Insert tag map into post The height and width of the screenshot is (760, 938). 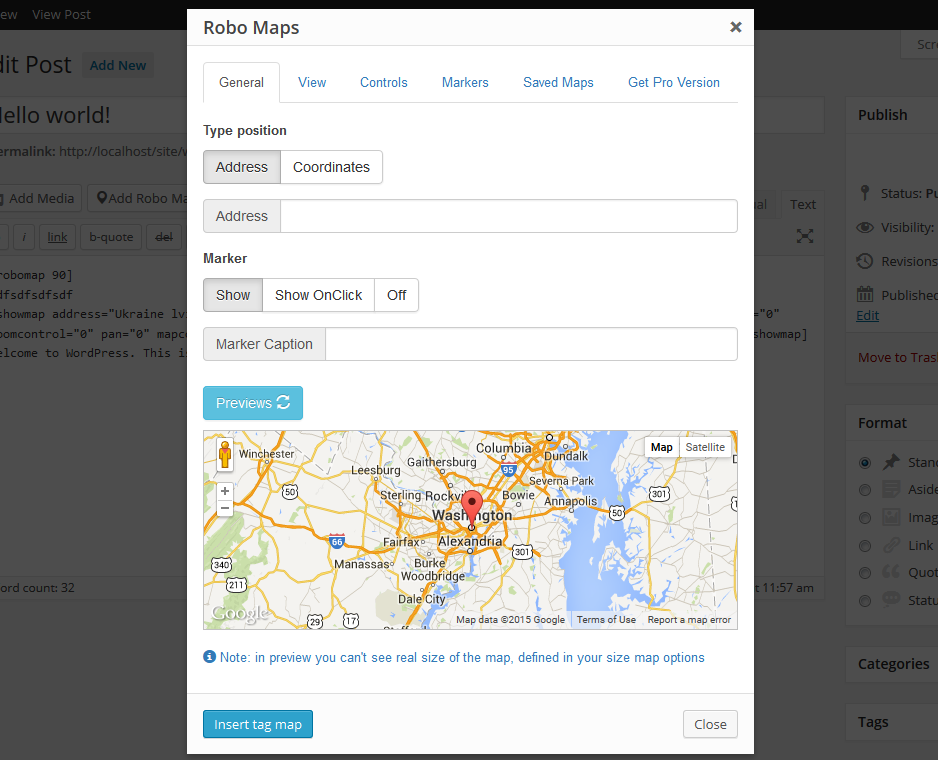[258, 724]
